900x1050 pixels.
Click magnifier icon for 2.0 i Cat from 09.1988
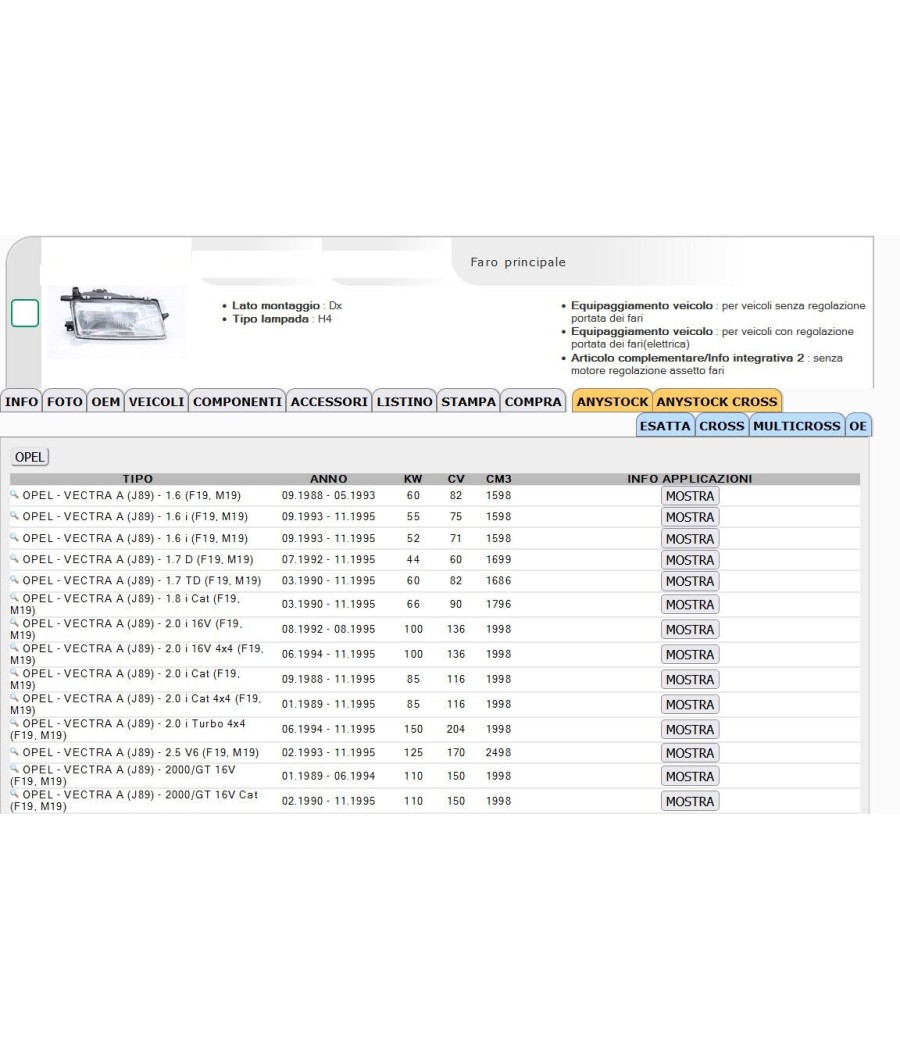tap(15, 672)
